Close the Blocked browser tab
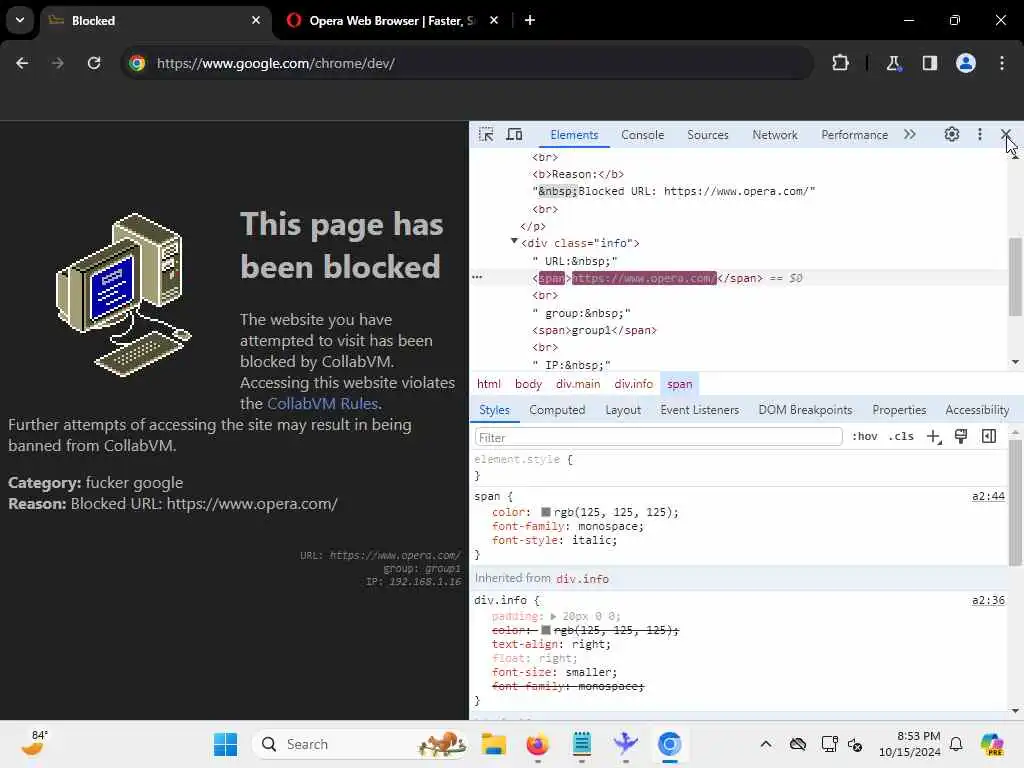Image resolution: width=1024 pixels, height=768 pixels. pyautogui.click(x=256, y=20)
